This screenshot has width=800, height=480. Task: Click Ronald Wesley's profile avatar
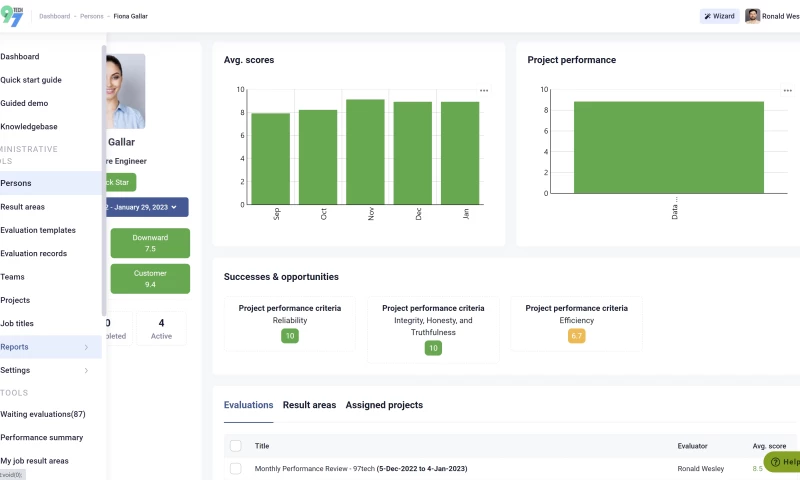[x=752, y=16]
